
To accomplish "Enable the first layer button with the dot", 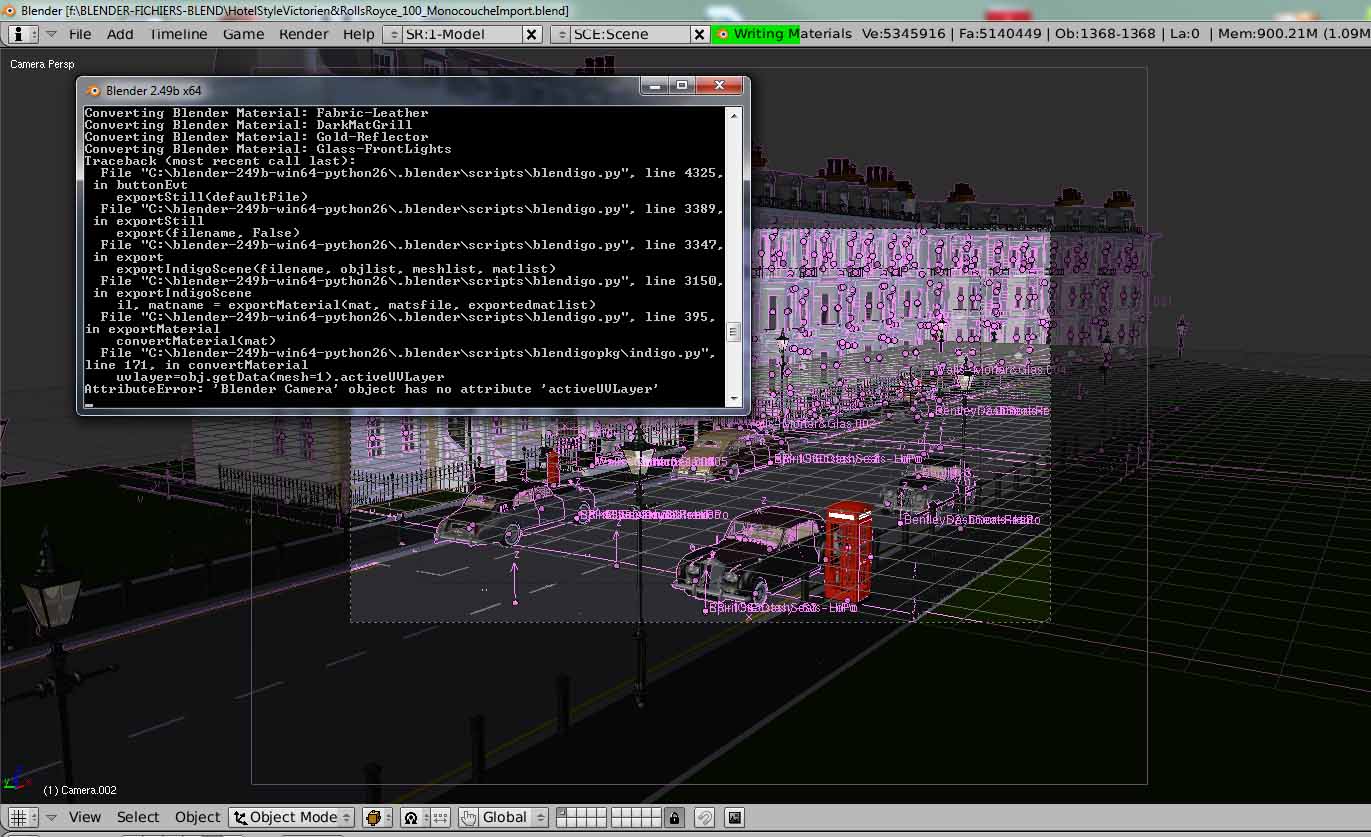I will (x=561, y=812).
